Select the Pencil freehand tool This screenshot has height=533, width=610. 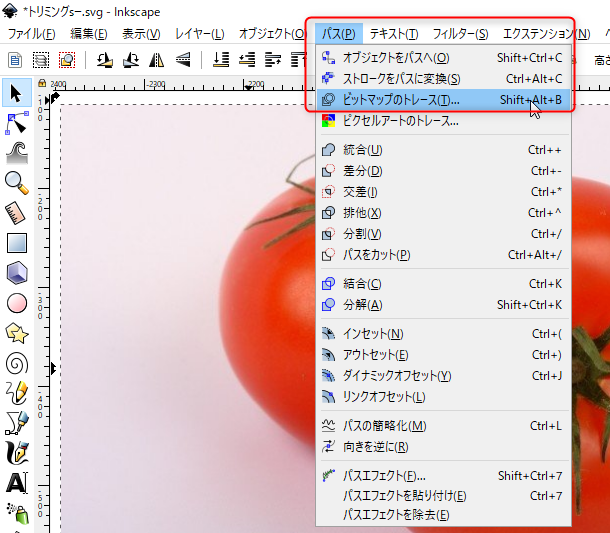pyautogui.click(x=17, y=393)
